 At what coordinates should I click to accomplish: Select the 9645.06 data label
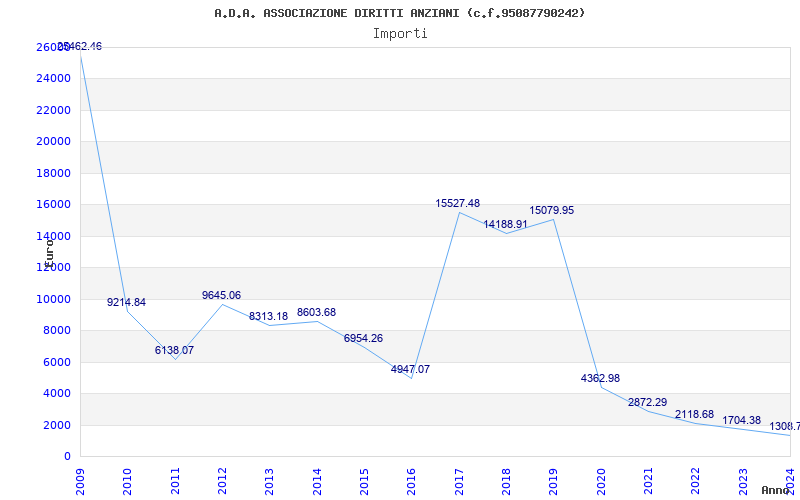(221, 295)
